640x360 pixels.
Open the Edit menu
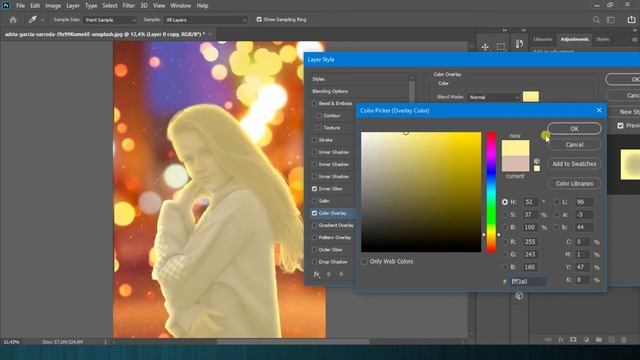click(x=35, y=6)
